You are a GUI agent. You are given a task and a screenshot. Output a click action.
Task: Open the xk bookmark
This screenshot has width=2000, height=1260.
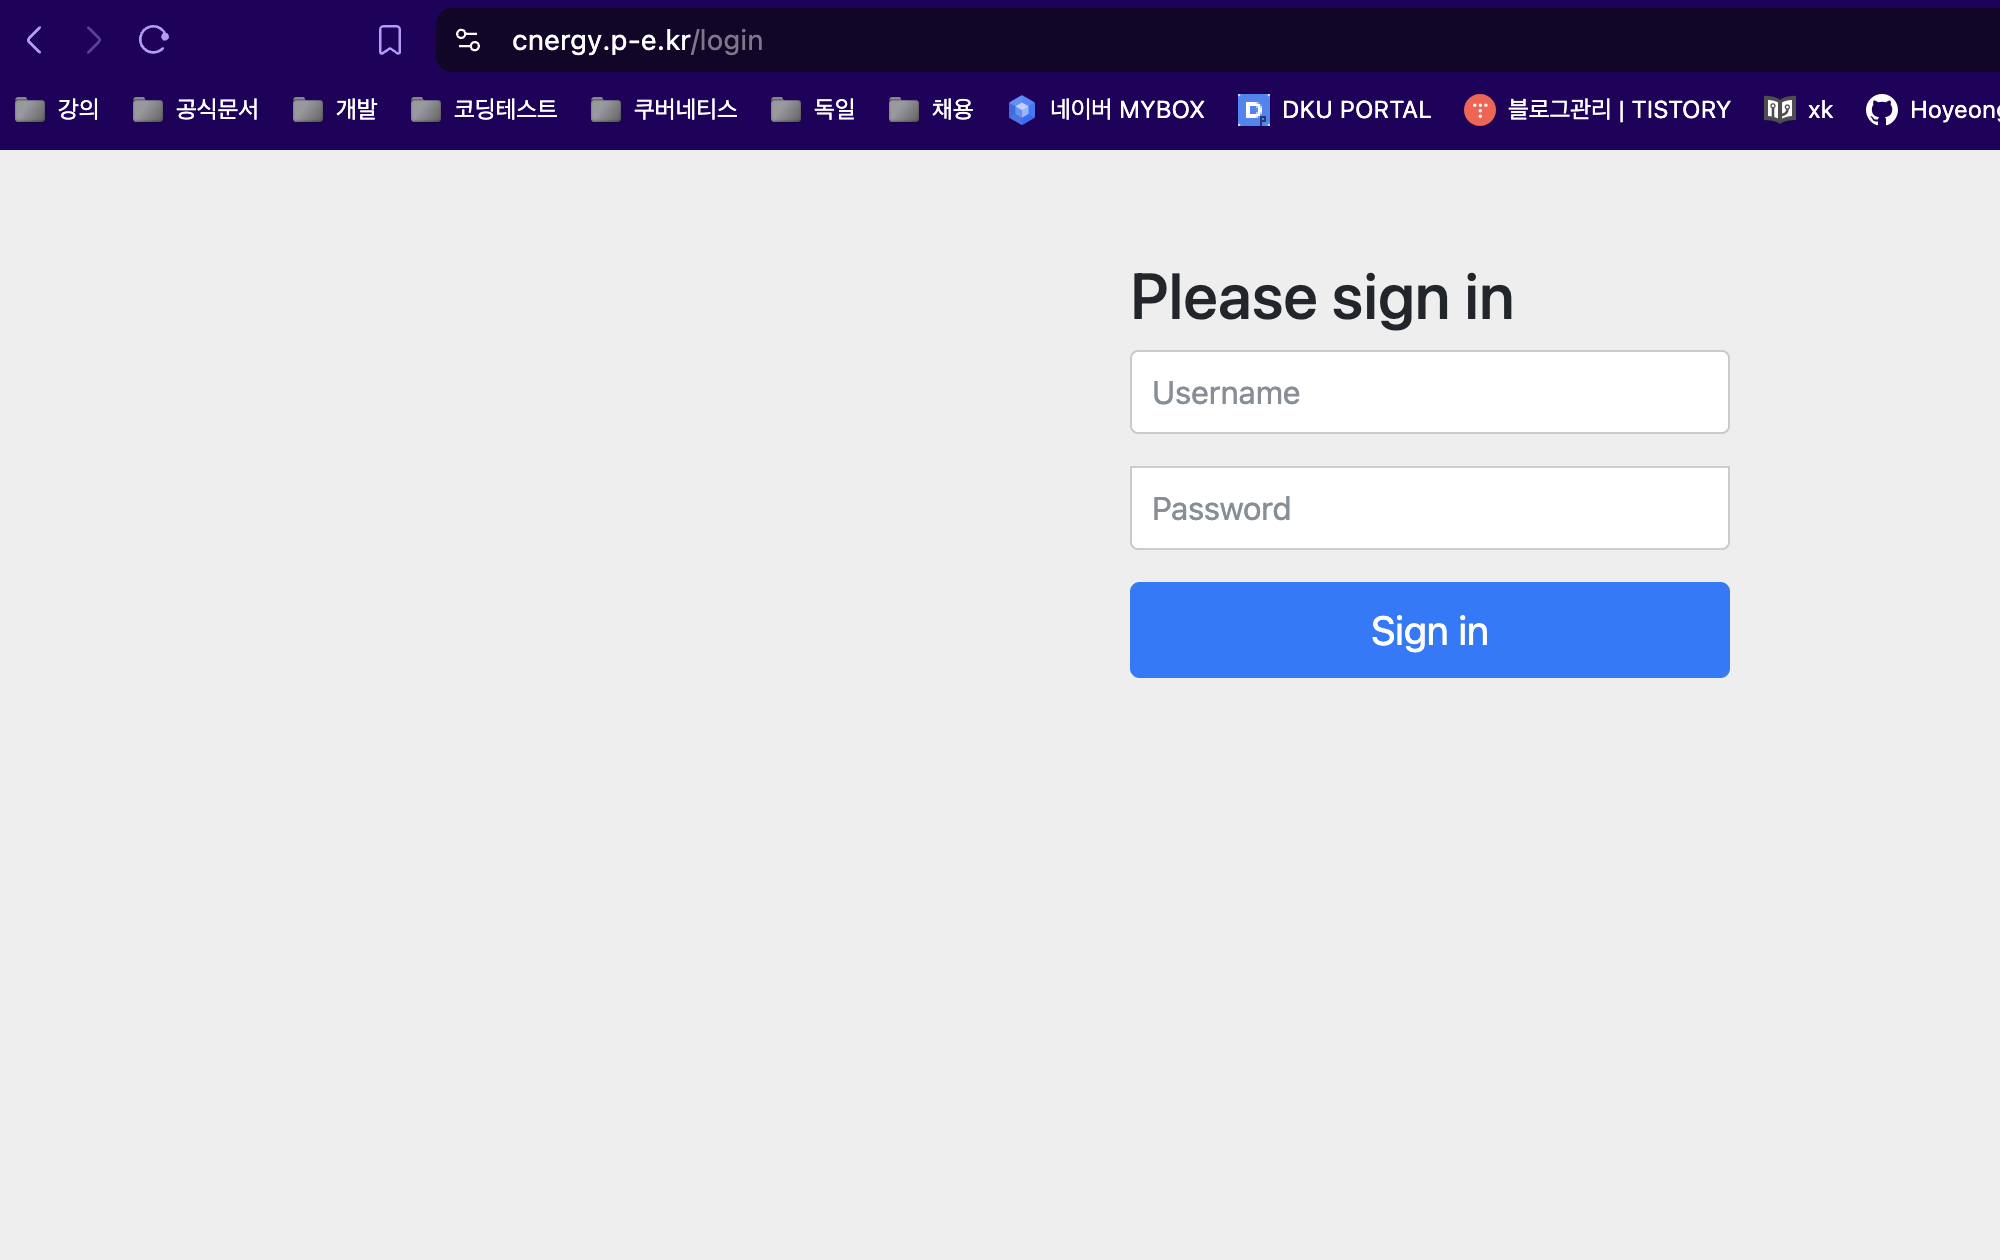click(1798, 109)
